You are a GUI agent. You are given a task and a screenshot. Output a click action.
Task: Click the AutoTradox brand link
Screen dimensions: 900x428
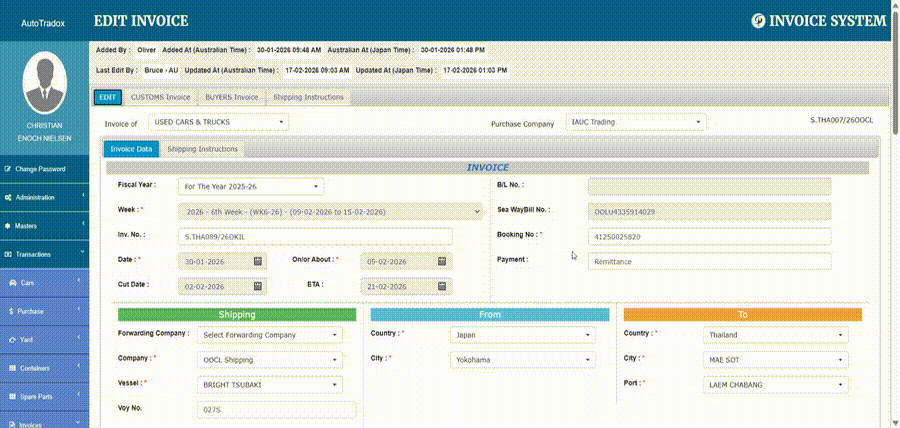click(43, 24)
